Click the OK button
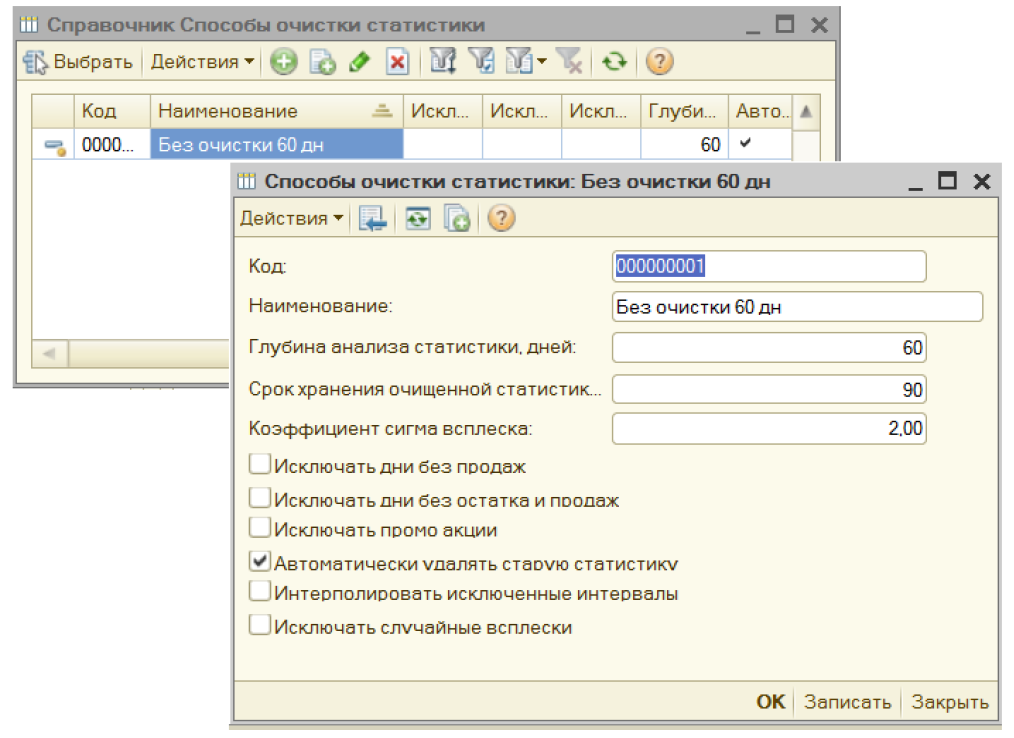This screenshot has width=1014, height=738. point(770,702)
